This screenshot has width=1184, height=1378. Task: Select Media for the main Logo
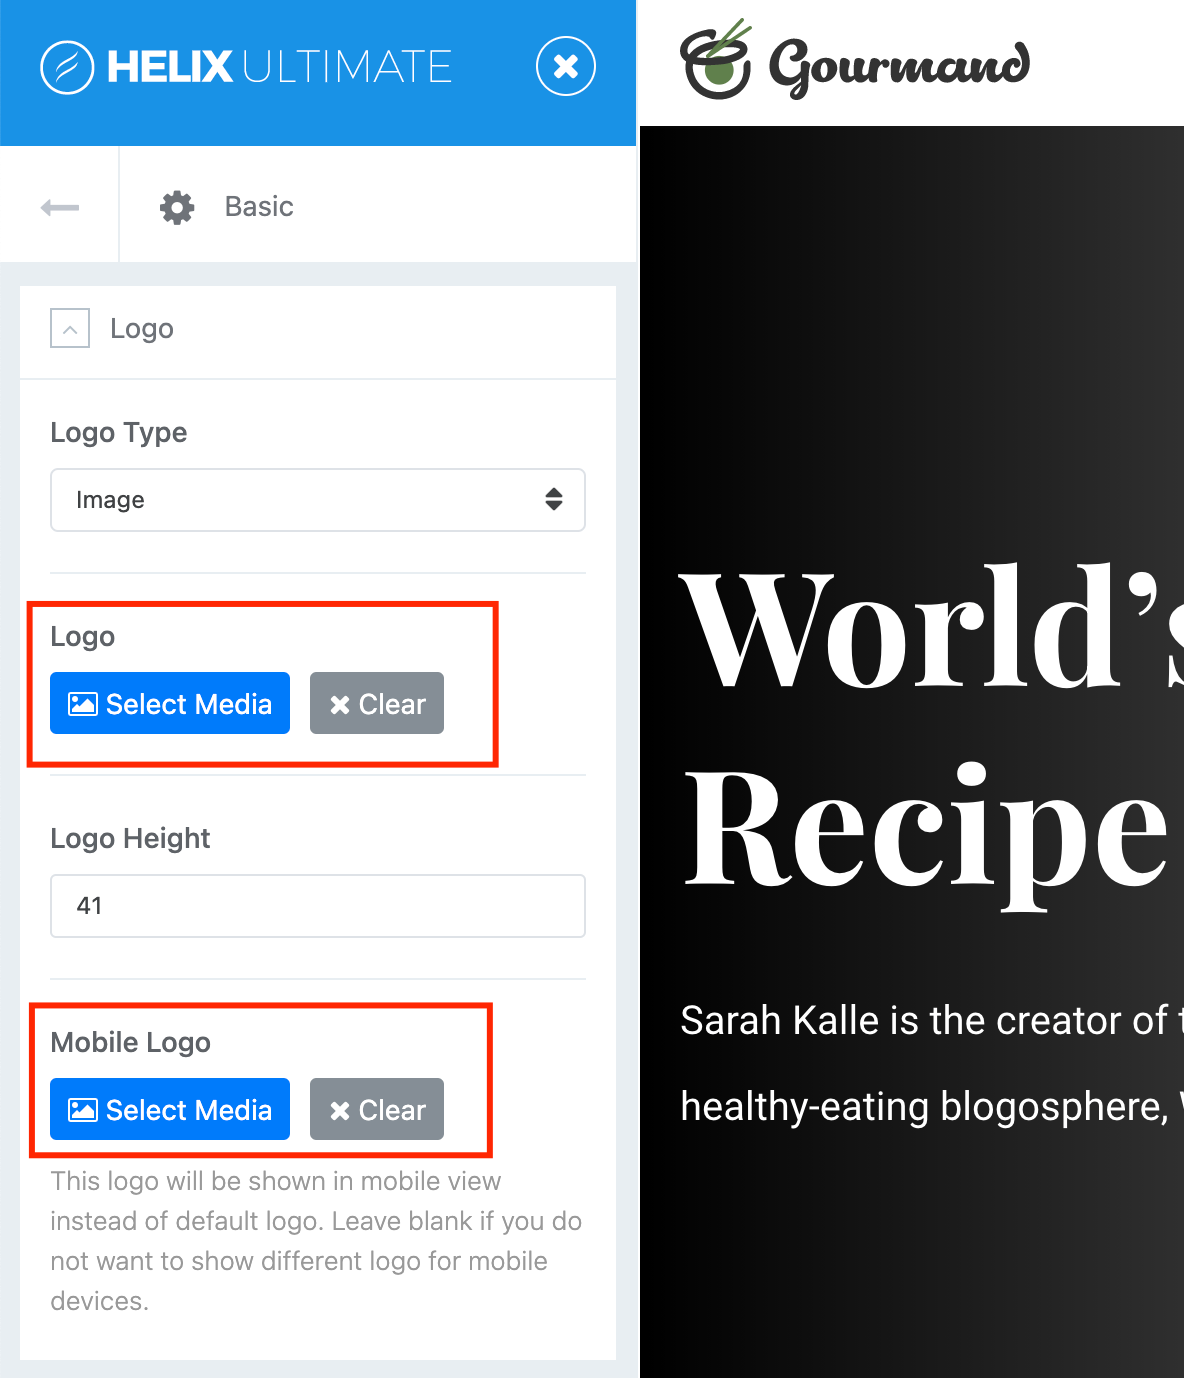(x=170, y=703)
